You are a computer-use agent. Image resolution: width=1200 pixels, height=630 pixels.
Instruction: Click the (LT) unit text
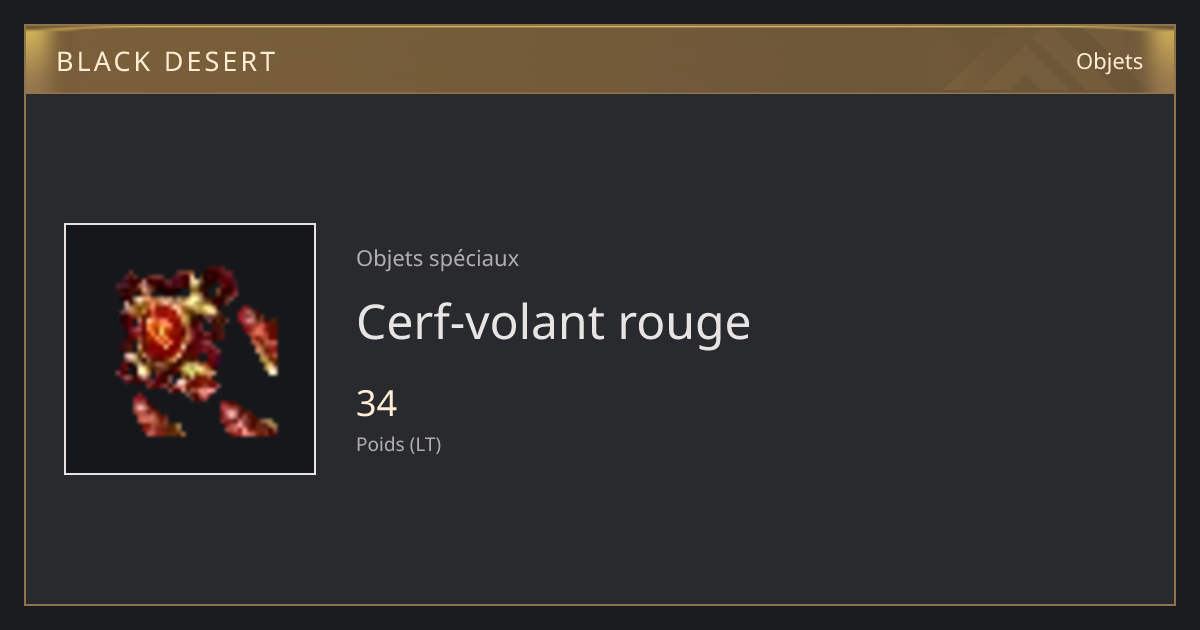pyautogui.click(x=426, y=444)
